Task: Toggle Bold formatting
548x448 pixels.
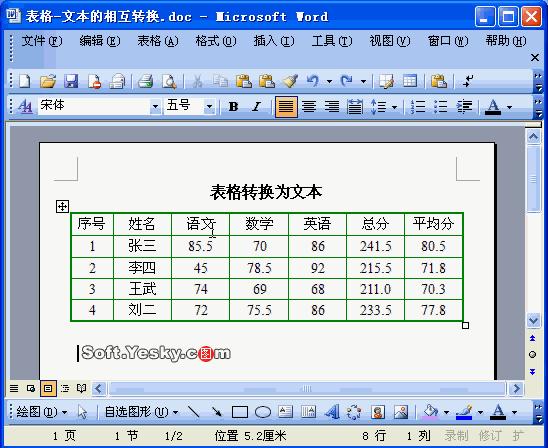Action: (233, 106)
